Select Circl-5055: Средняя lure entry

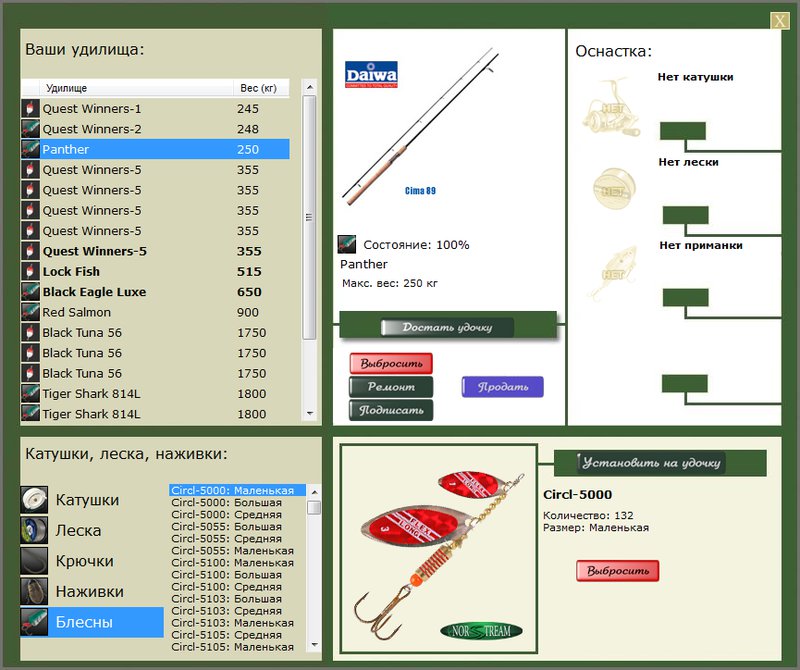pos(237,539)
